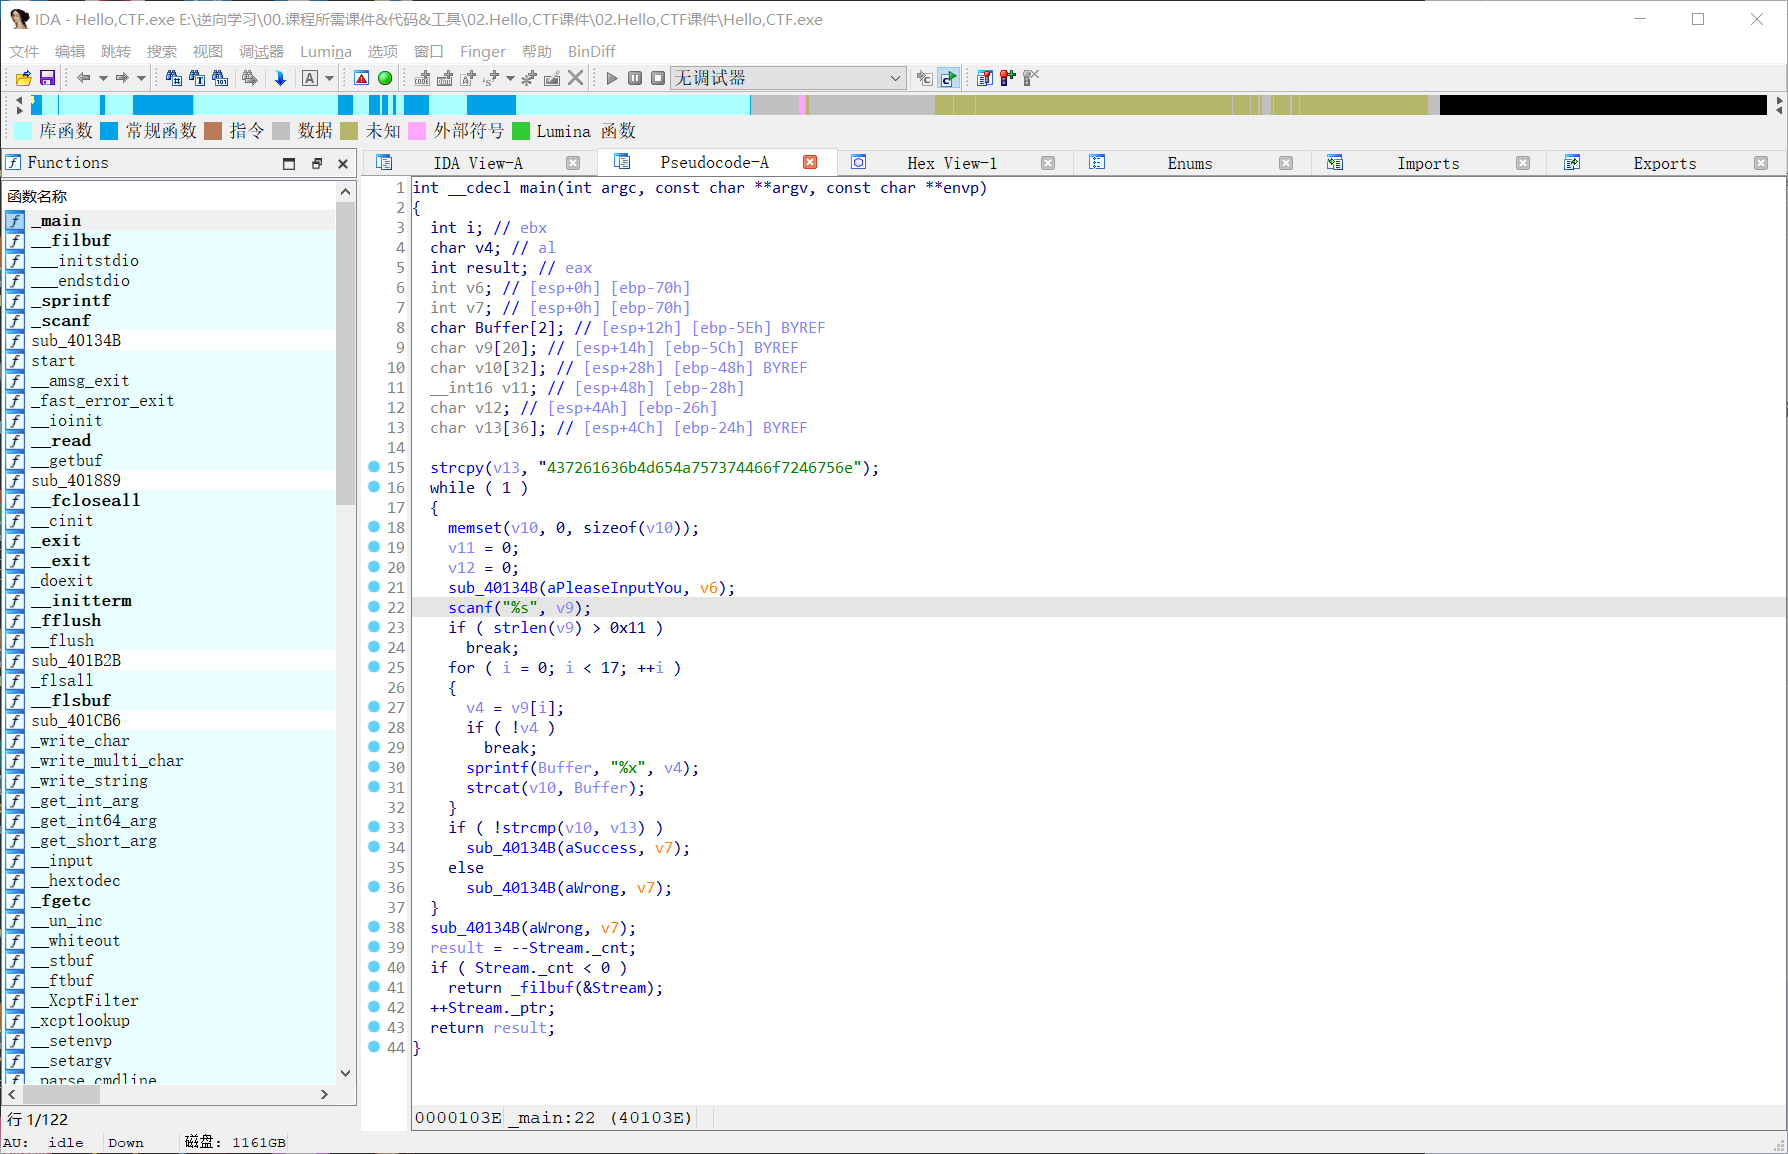Open the Imports tab
The height and width of the screenshot is (1154, 1788).
(x=1427, y=163)
